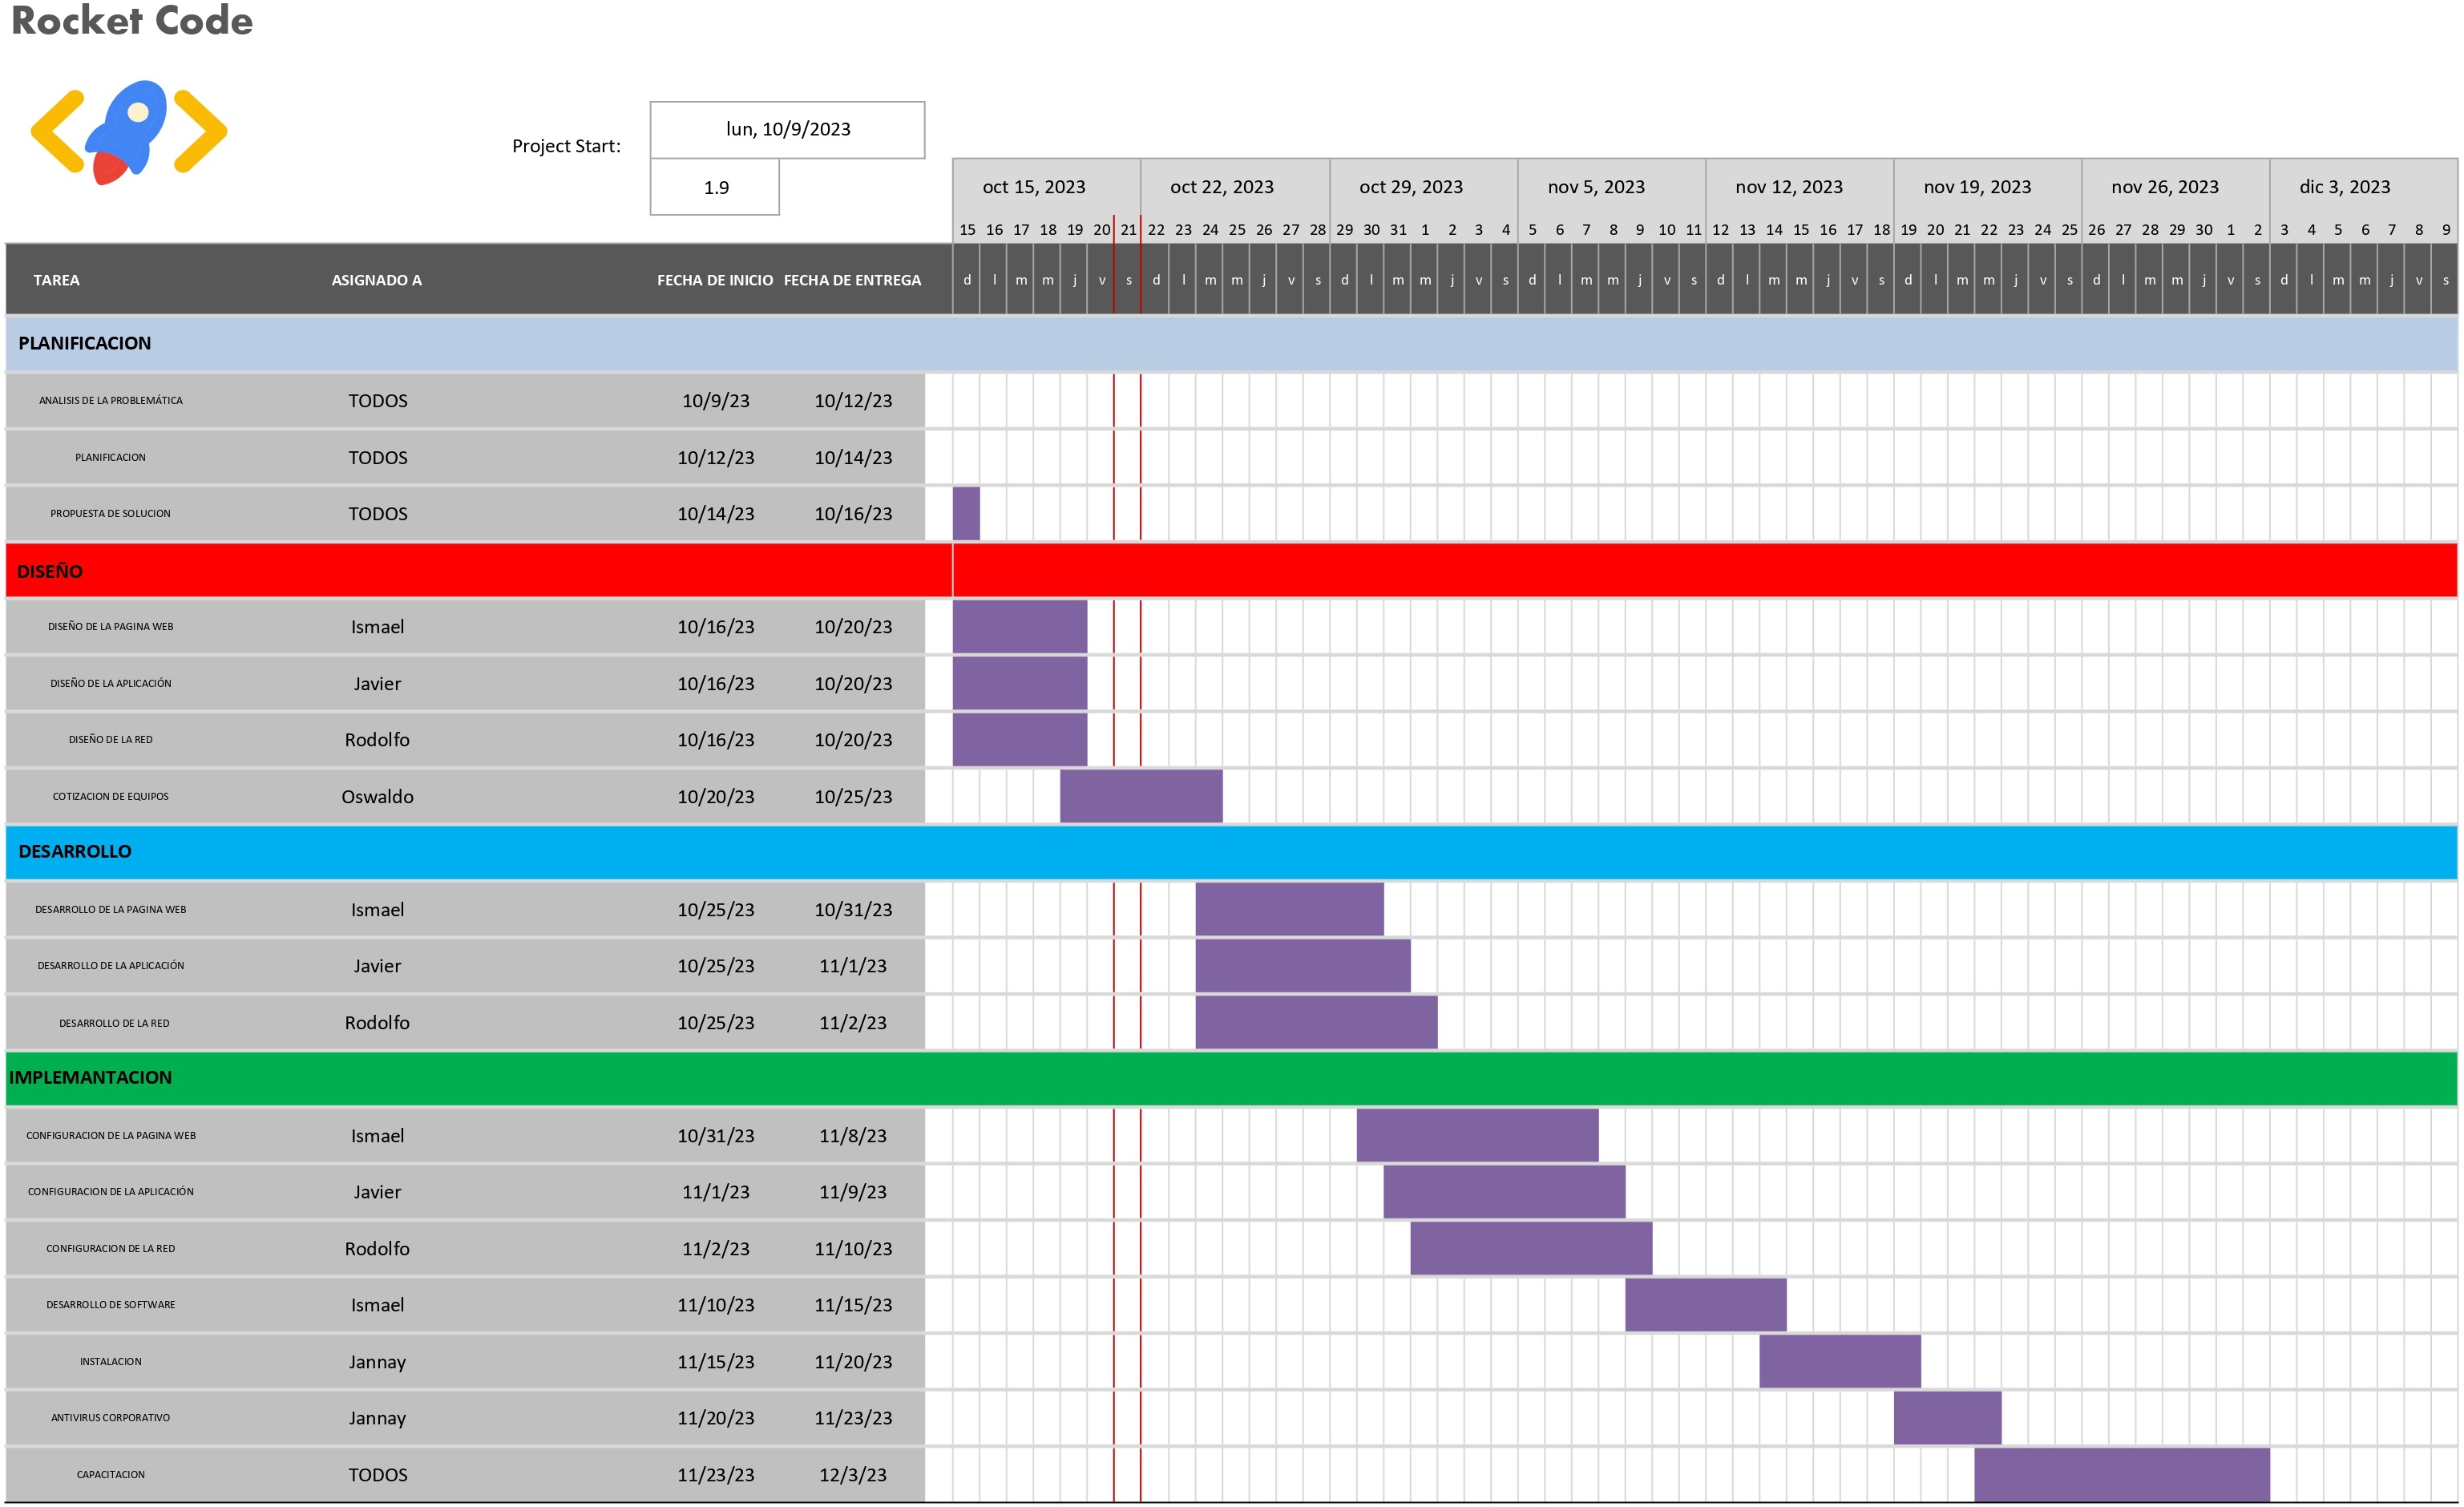Select delivery date 10/25/23 cell
This screenshot has height=1507, width=2464.
(x=853, y=796)
